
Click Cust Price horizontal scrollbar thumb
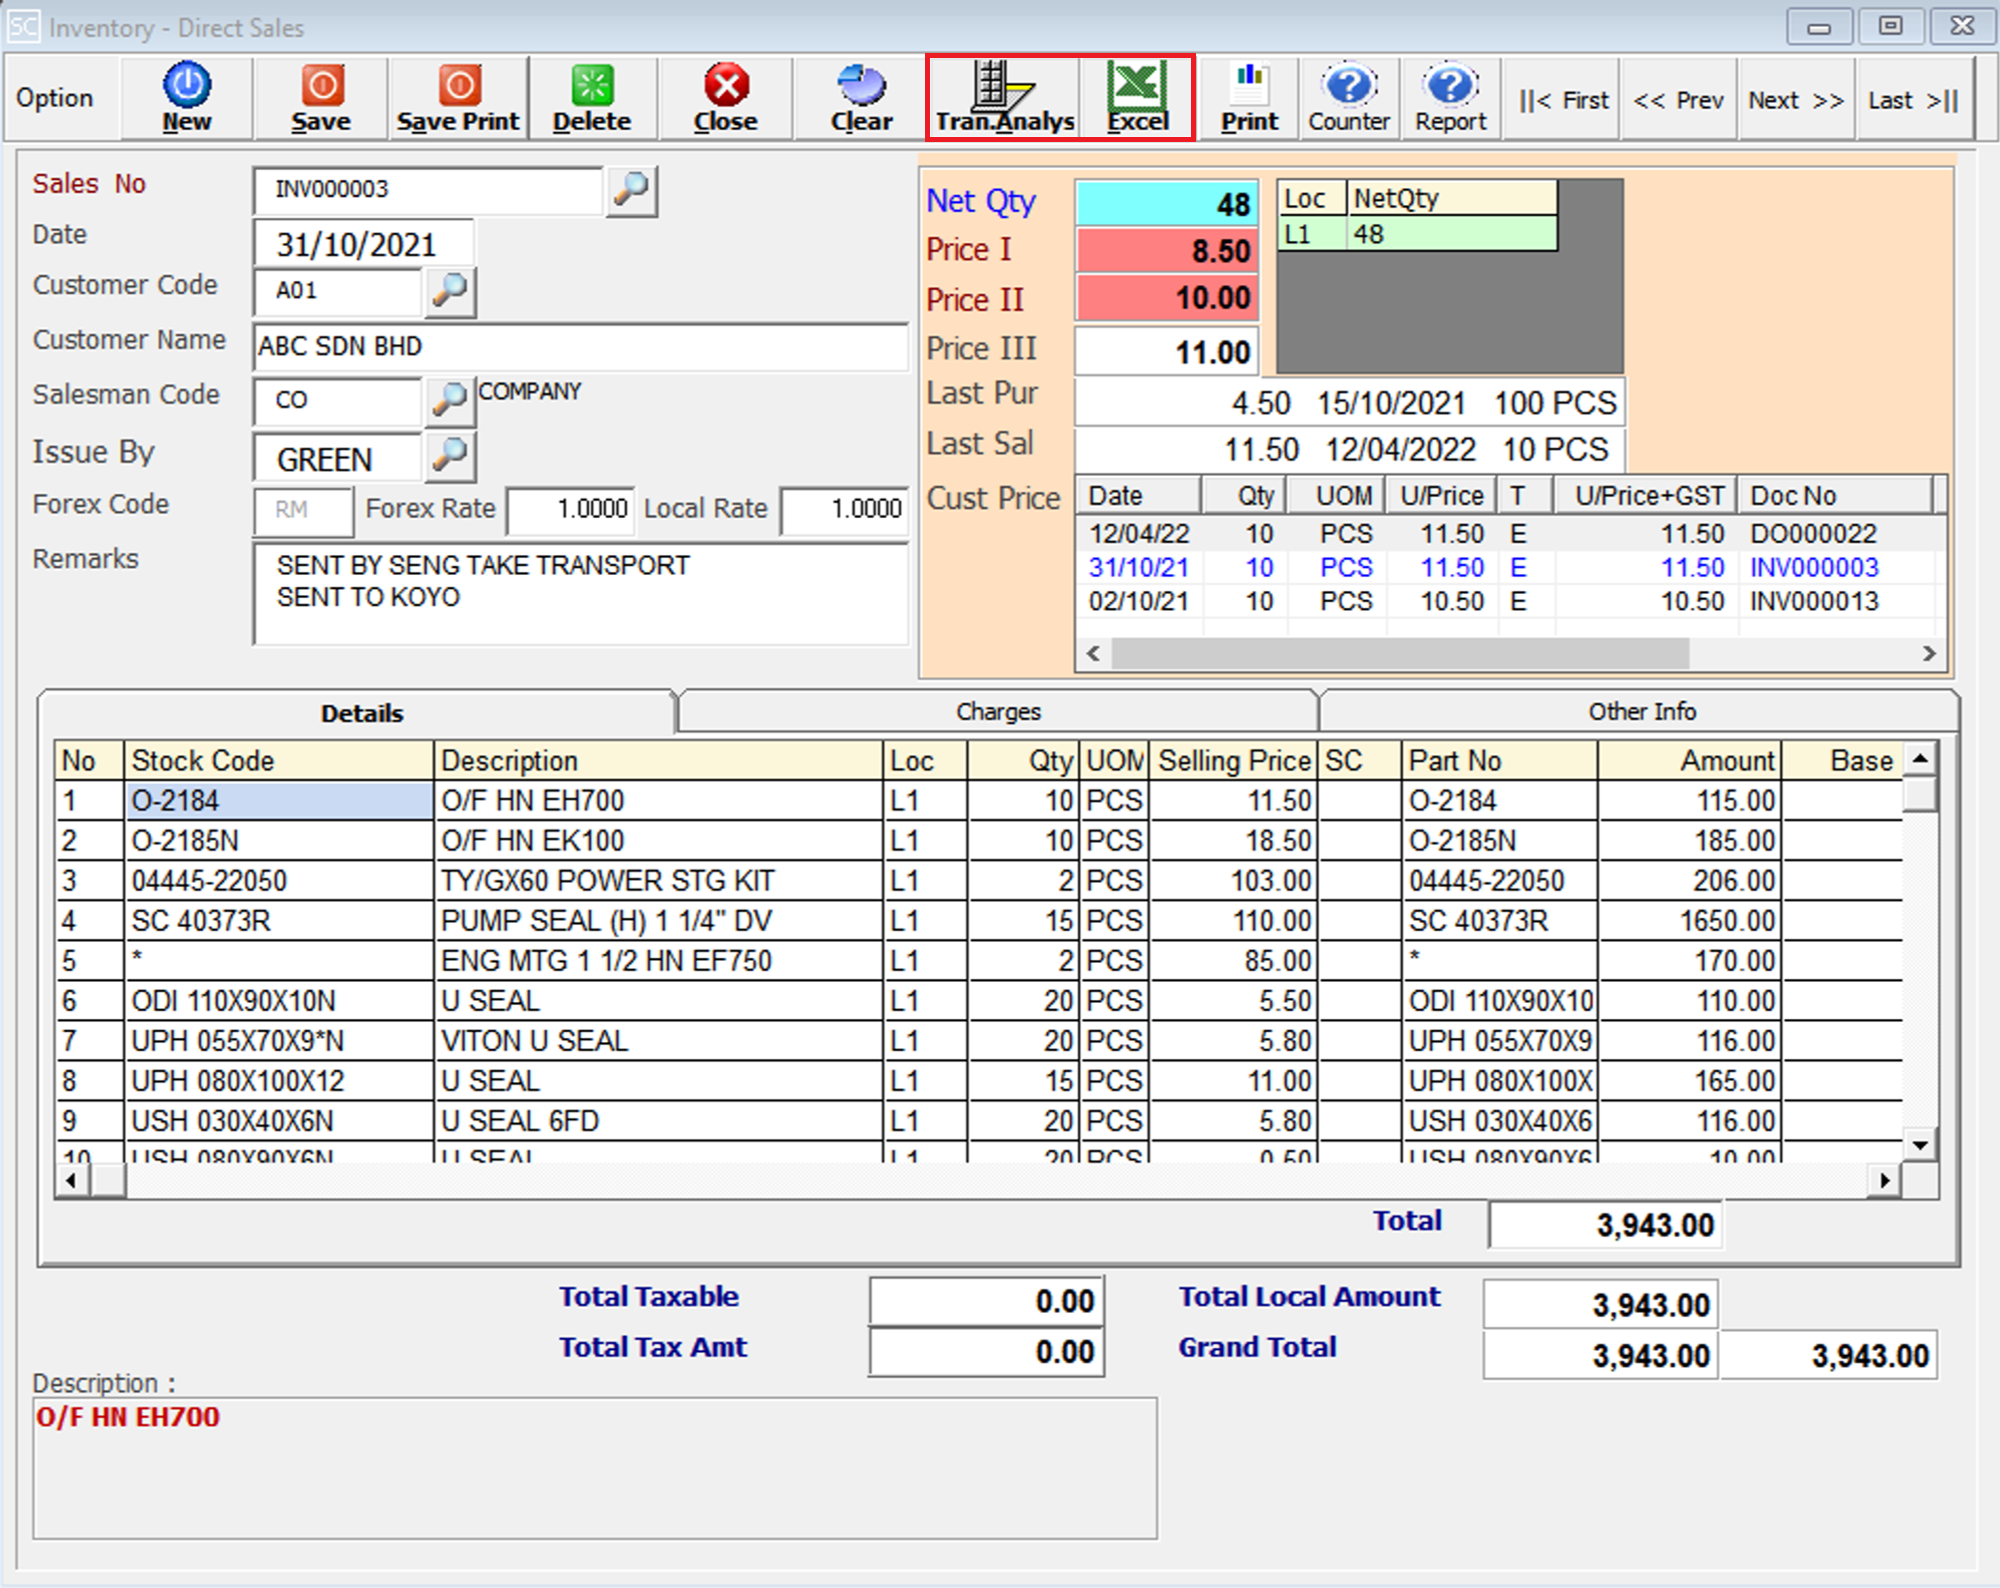point(1400,654)
